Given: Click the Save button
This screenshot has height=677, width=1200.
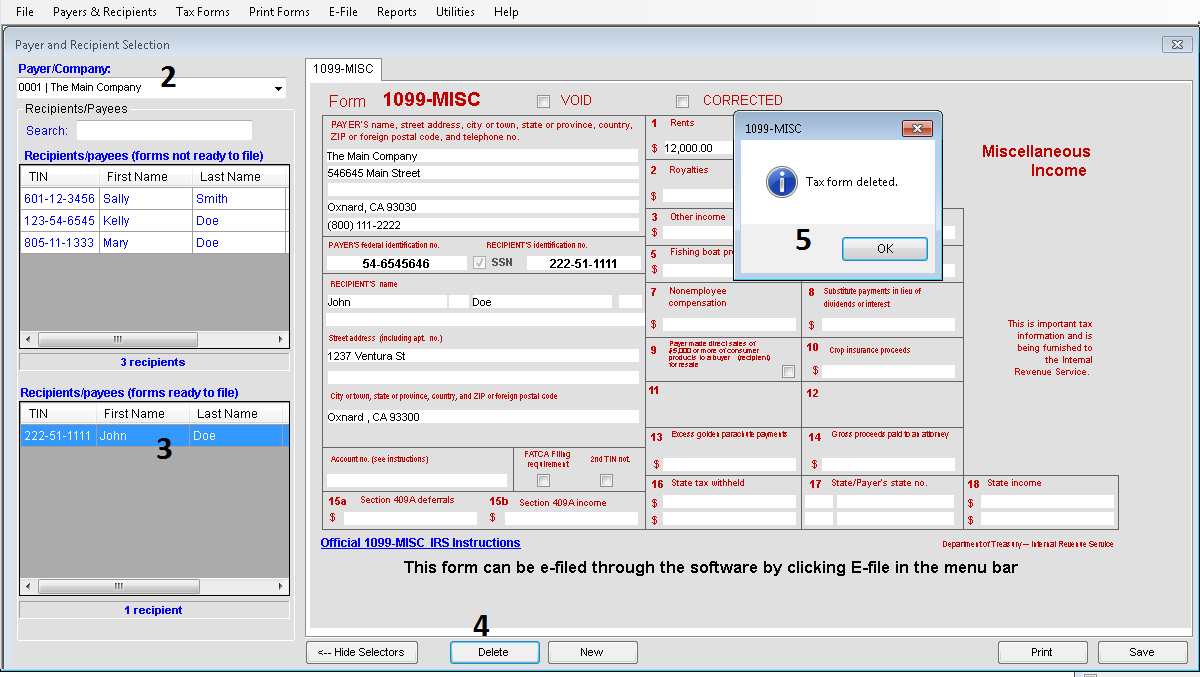Looking at the screenshot, I should pyautogui.click(x=1142, y=652).
